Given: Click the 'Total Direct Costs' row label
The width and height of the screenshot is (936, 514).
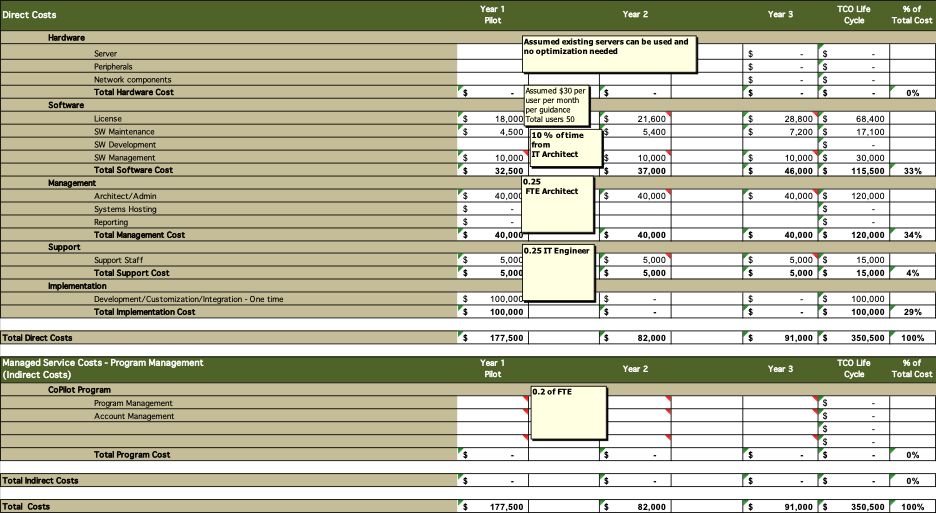Looking at the screenshot, I should [36, 338].
